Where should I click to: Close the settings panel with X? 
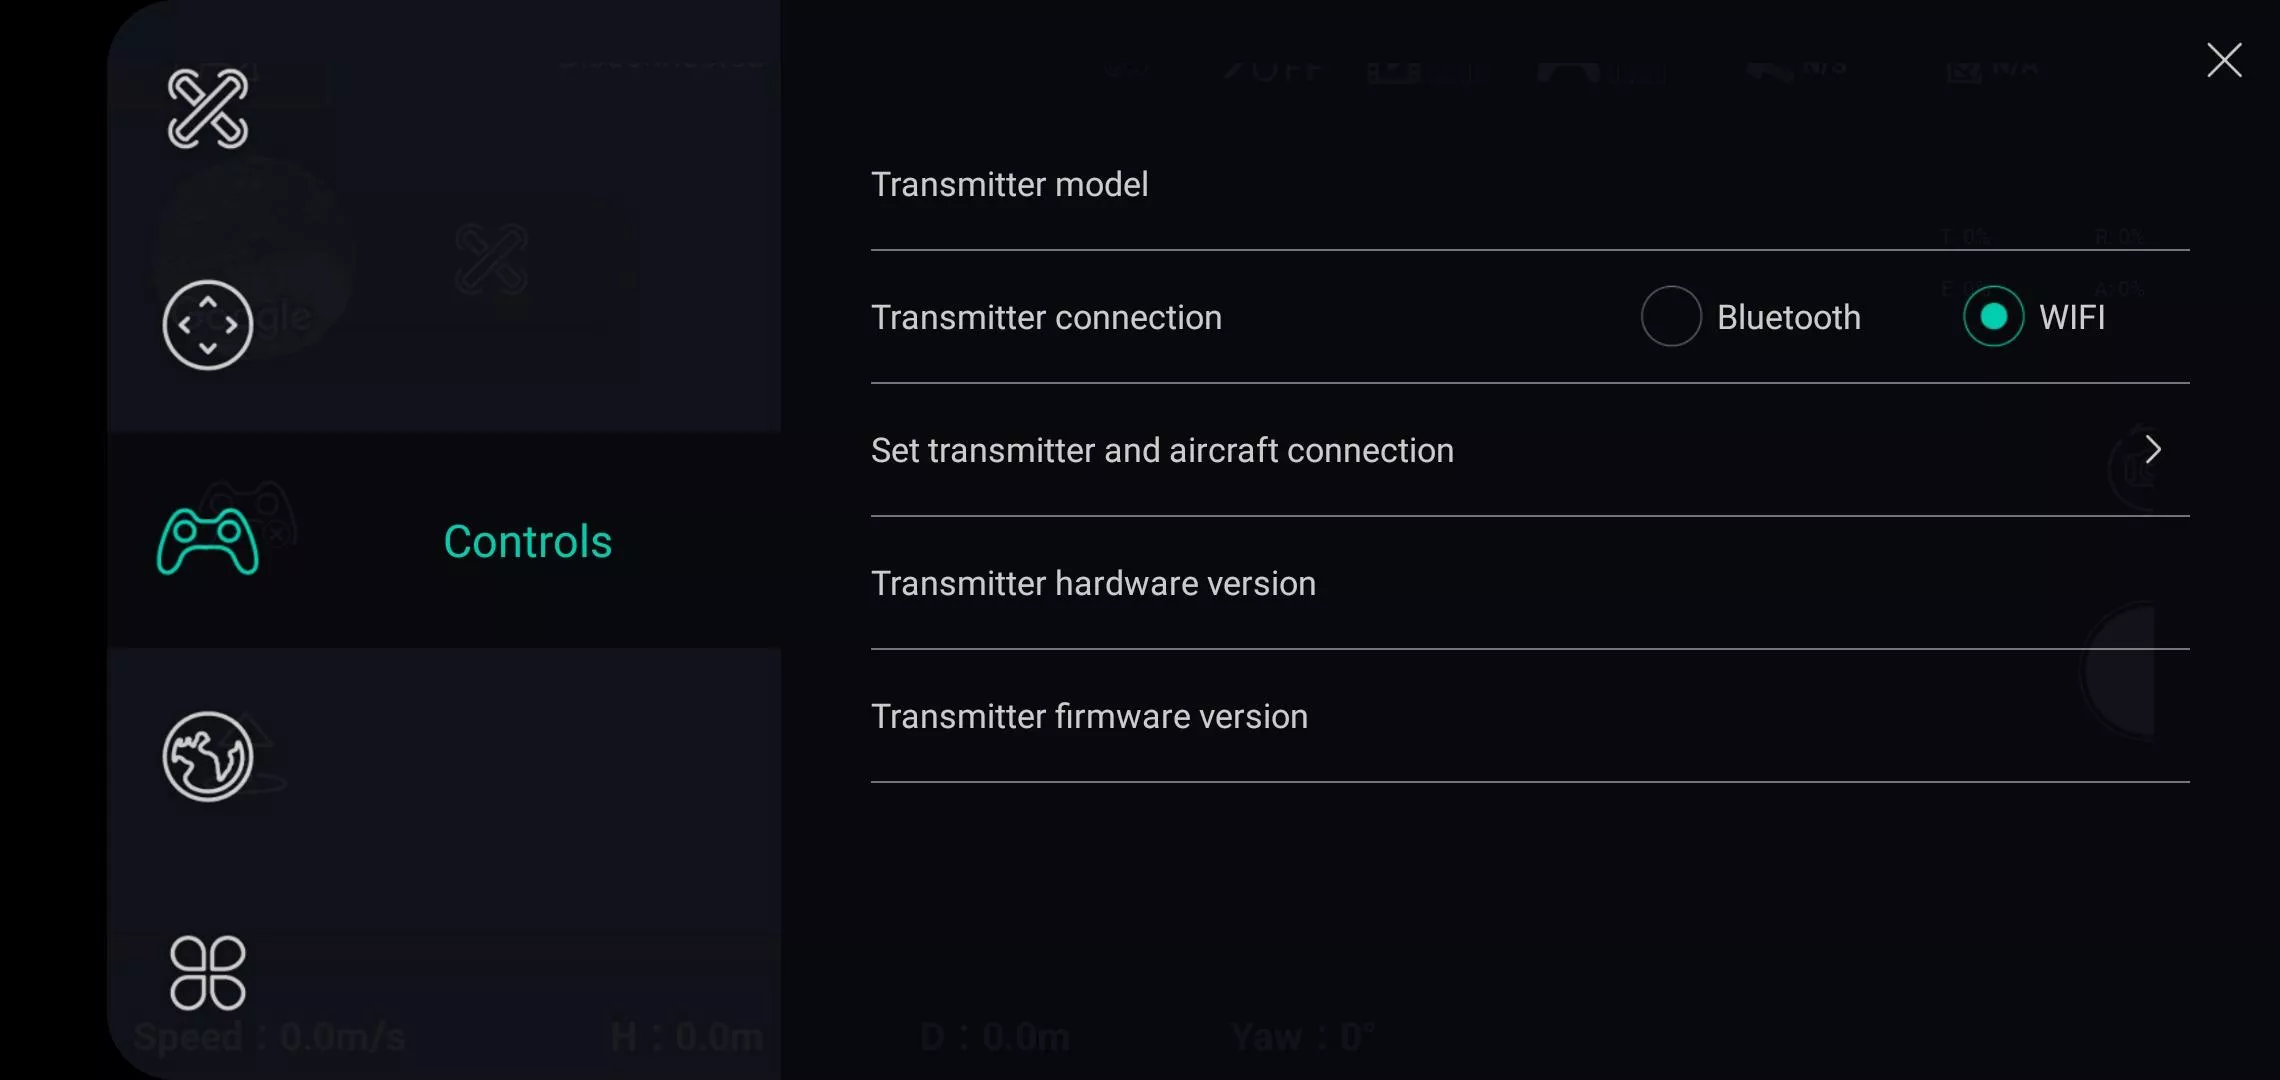coord(2224,61)
